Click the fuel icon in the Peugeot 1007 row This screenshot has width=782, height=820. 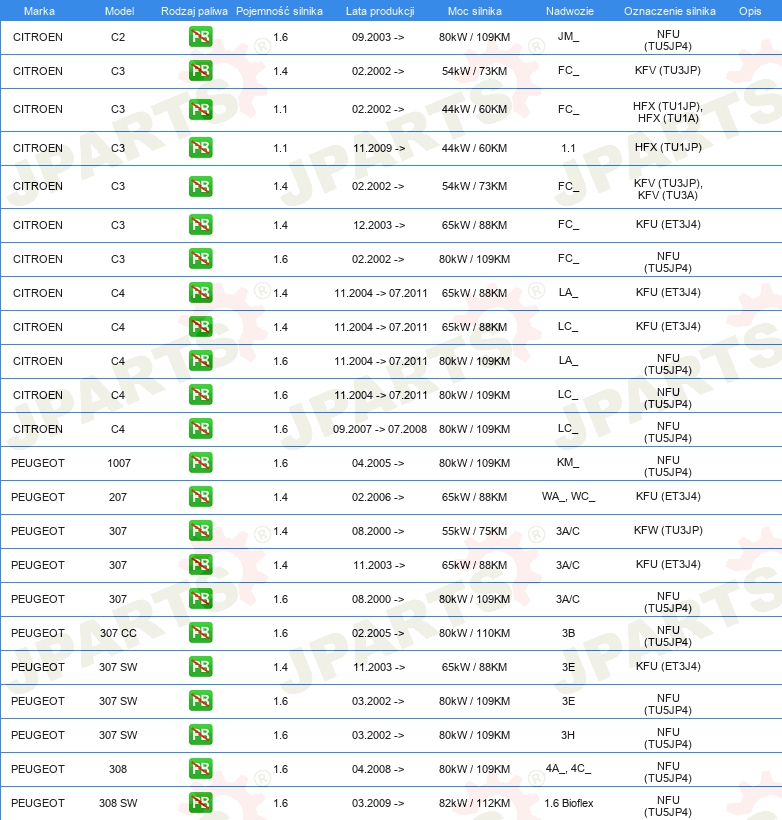tap(200, 463)
